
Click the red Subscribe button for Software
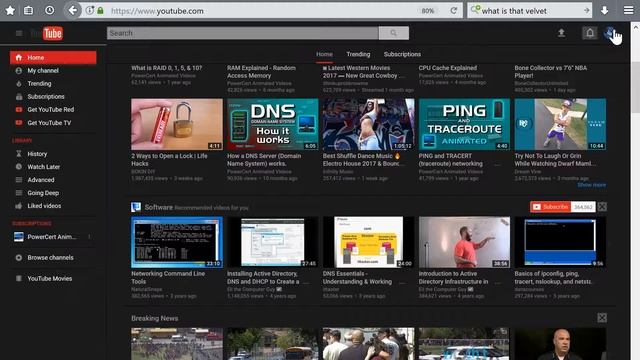pyautogui.click(x=551, y=207)
